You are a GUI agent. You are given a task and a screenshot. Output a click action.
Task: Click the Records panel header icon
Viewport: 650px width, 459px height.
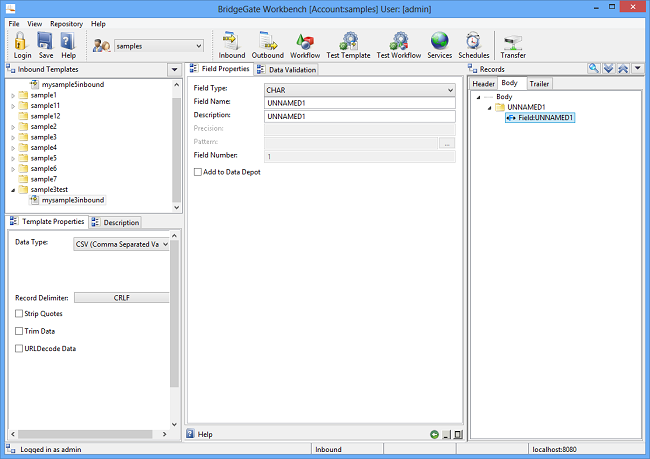(x=473, y=68)
